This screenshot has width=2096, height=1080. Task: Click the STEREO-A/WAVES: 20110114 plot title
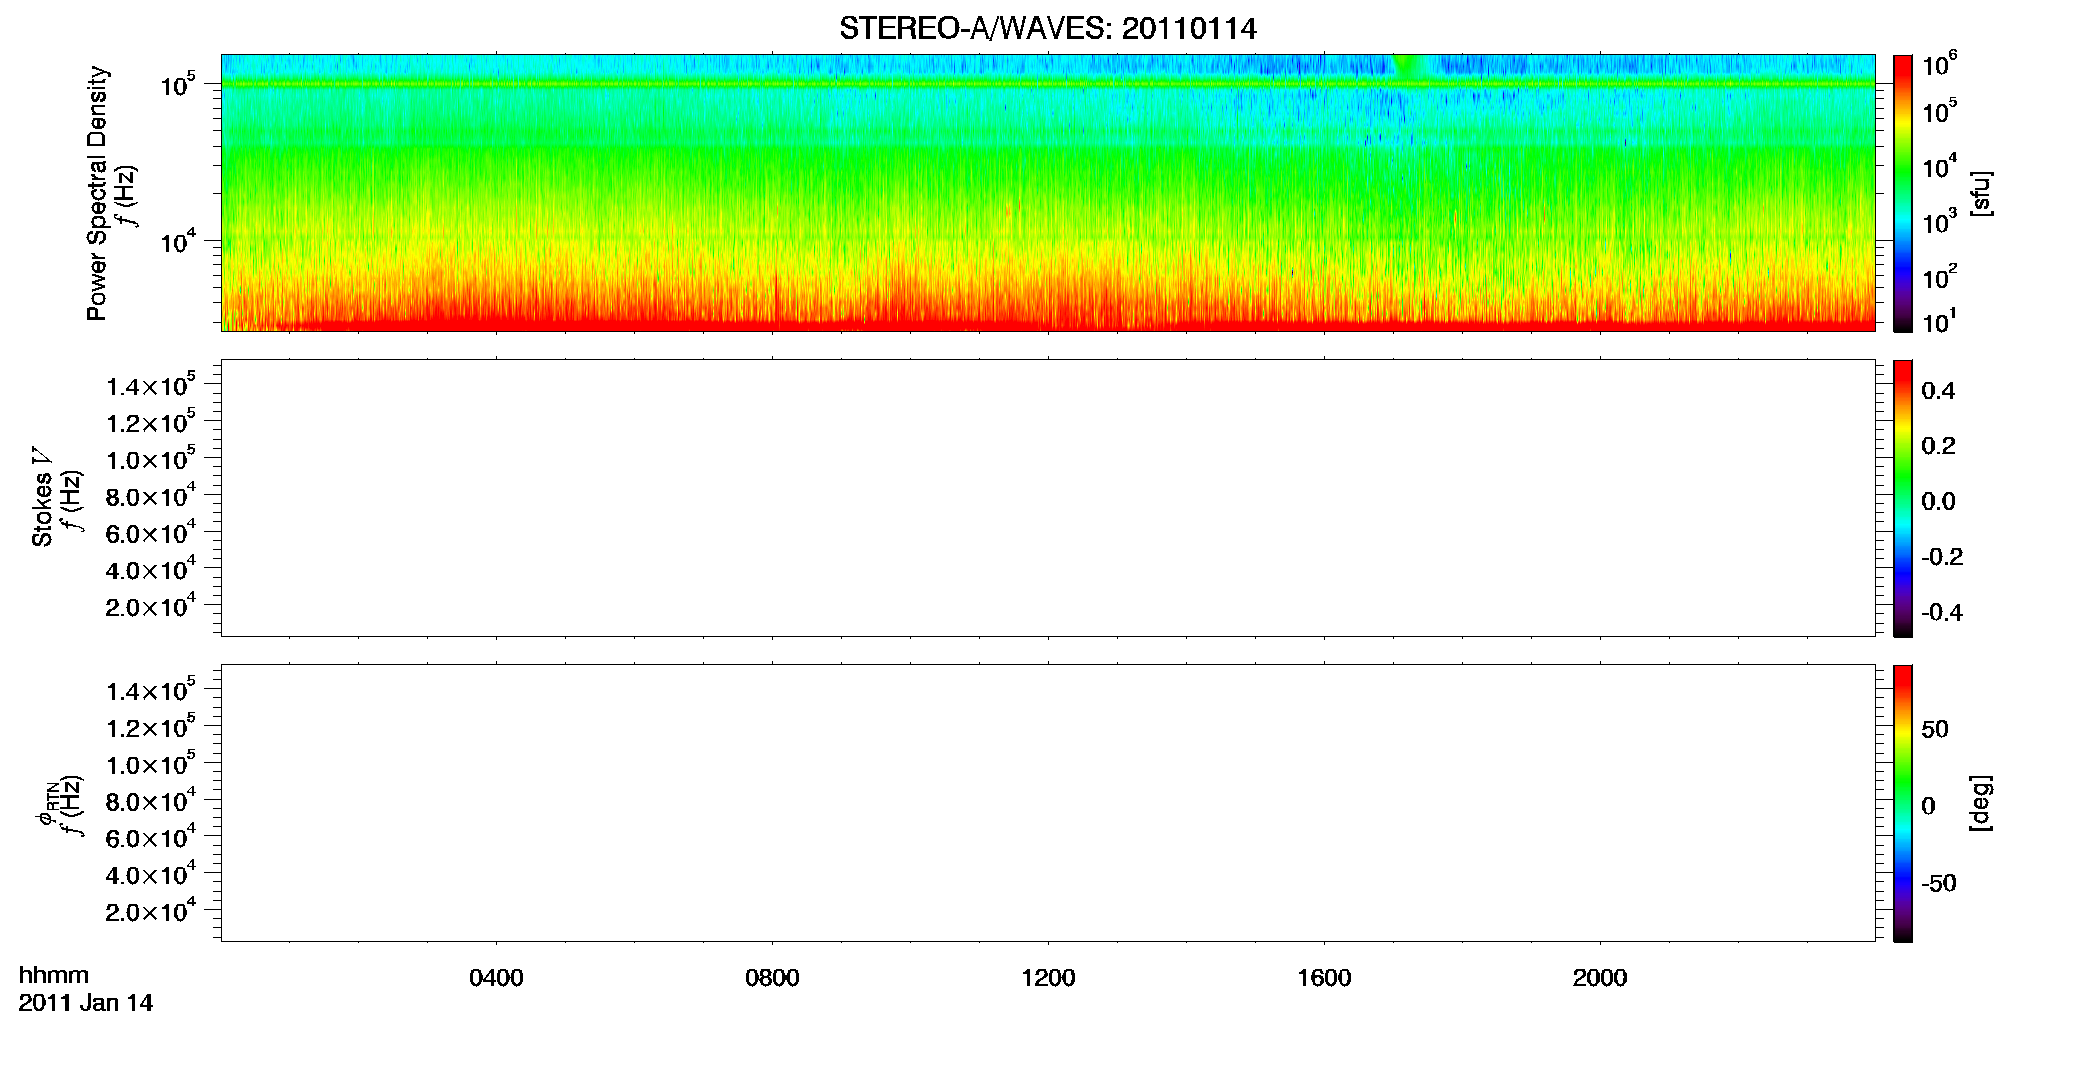(1047, 29)
